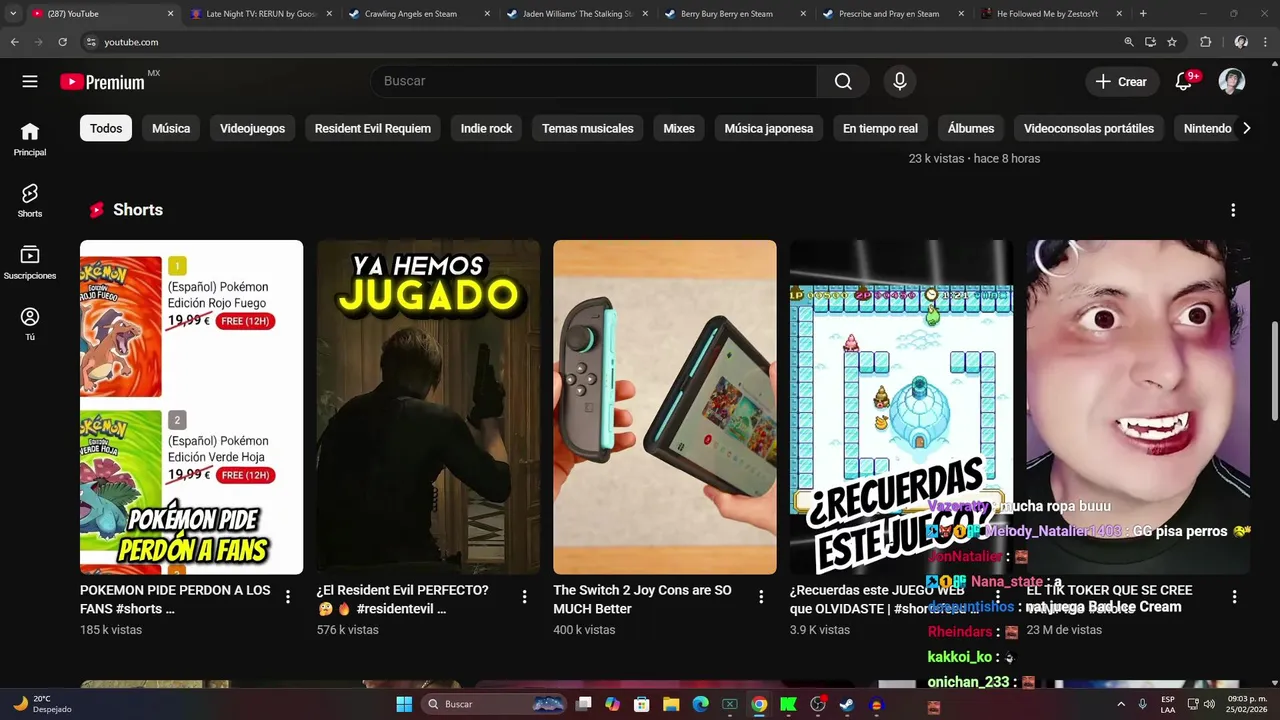1280x720 pixels.
Task: Open Shorts in the sidebar
Action: click(x=30, y=201)
